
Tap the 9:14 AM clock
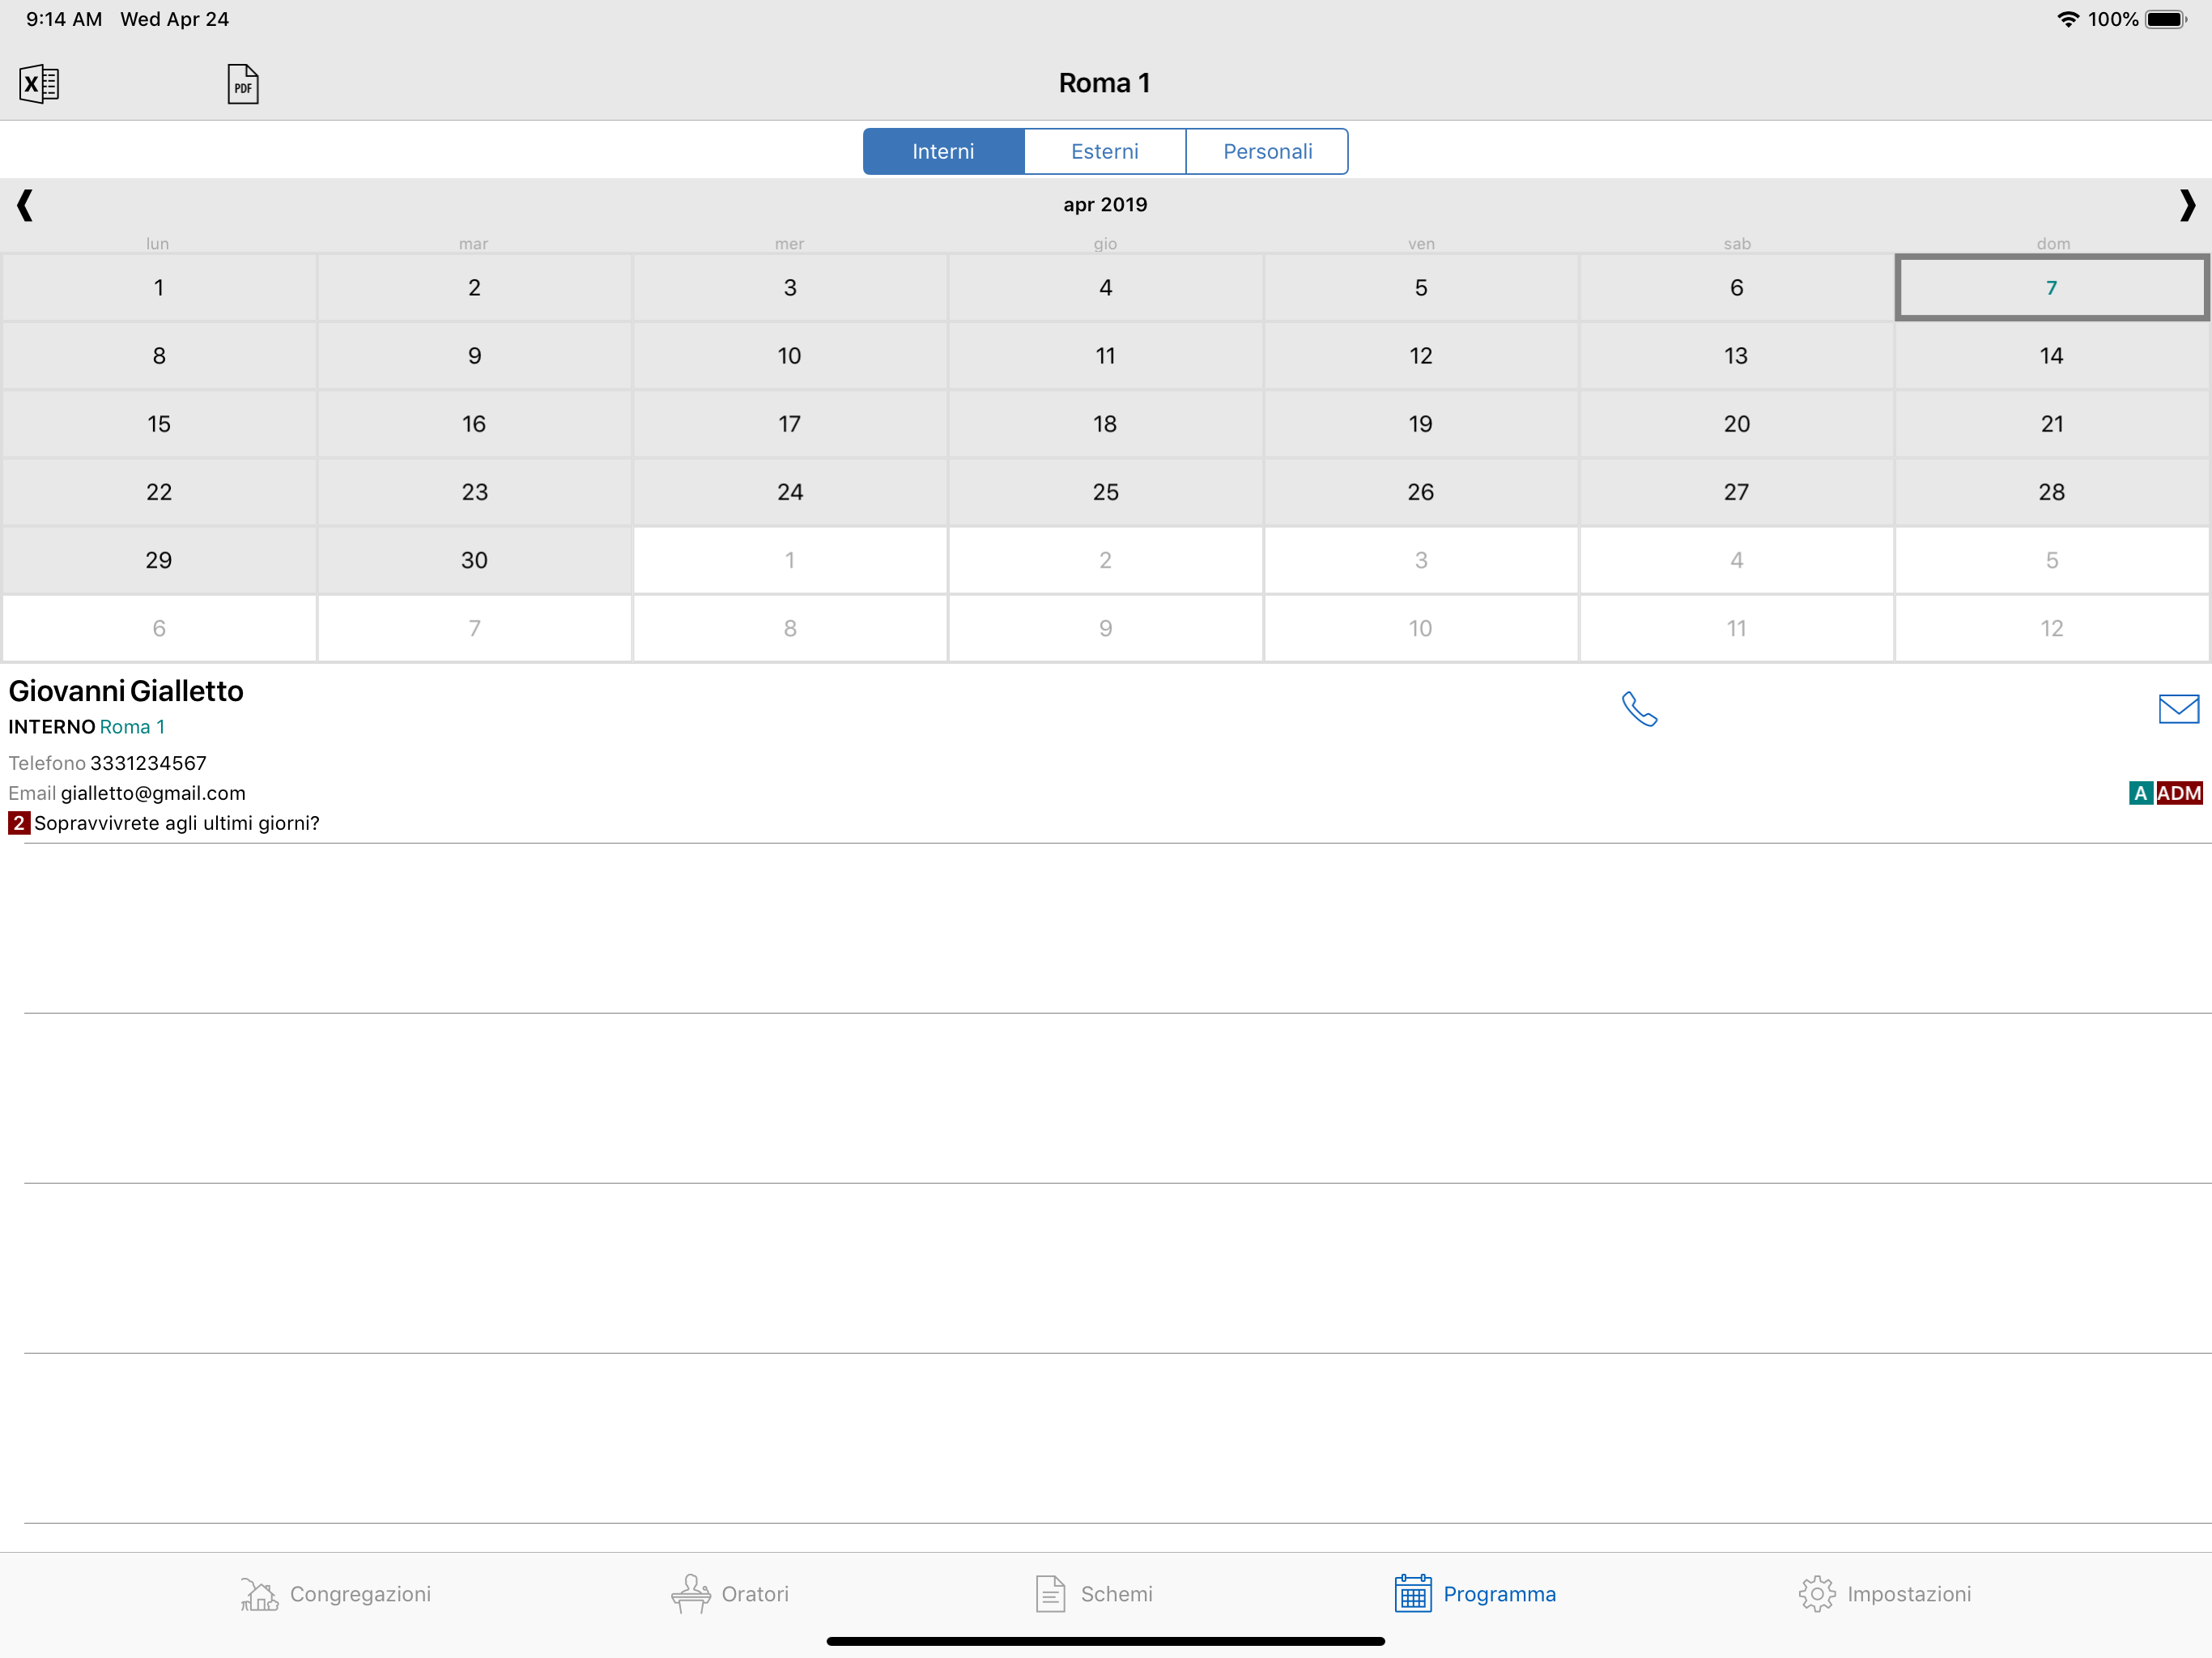(64, 19)
